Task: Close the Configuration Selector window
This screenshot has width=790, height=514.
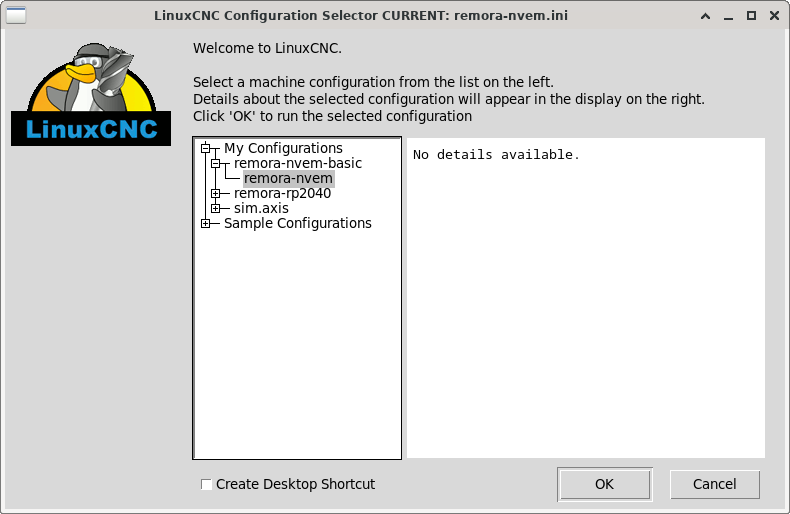Action: point(774,16)
